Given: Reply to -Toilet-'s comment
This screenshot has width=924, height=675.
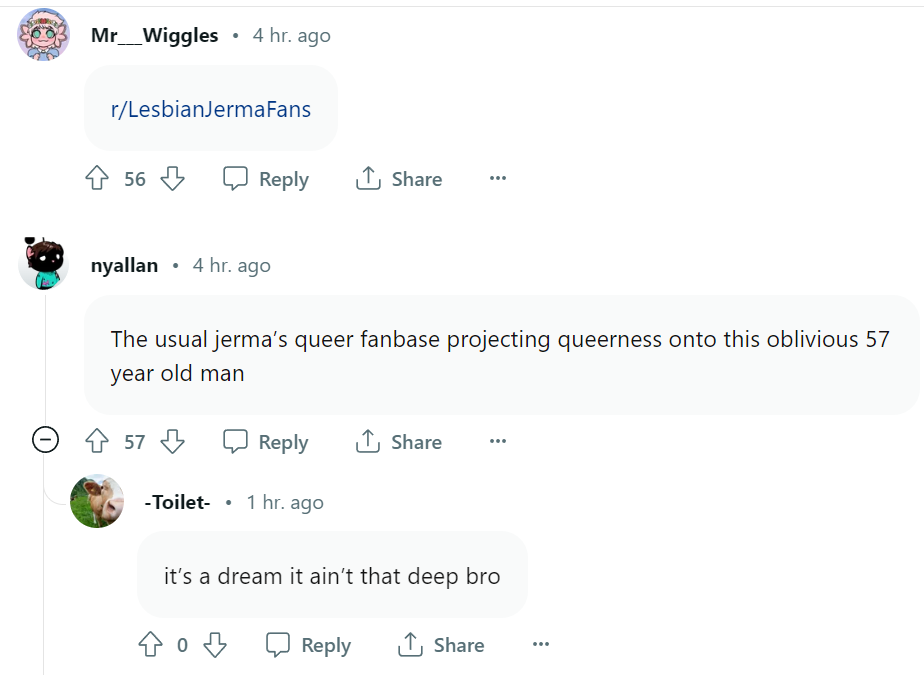Looking at the screenshot, I should coord(308,645).
